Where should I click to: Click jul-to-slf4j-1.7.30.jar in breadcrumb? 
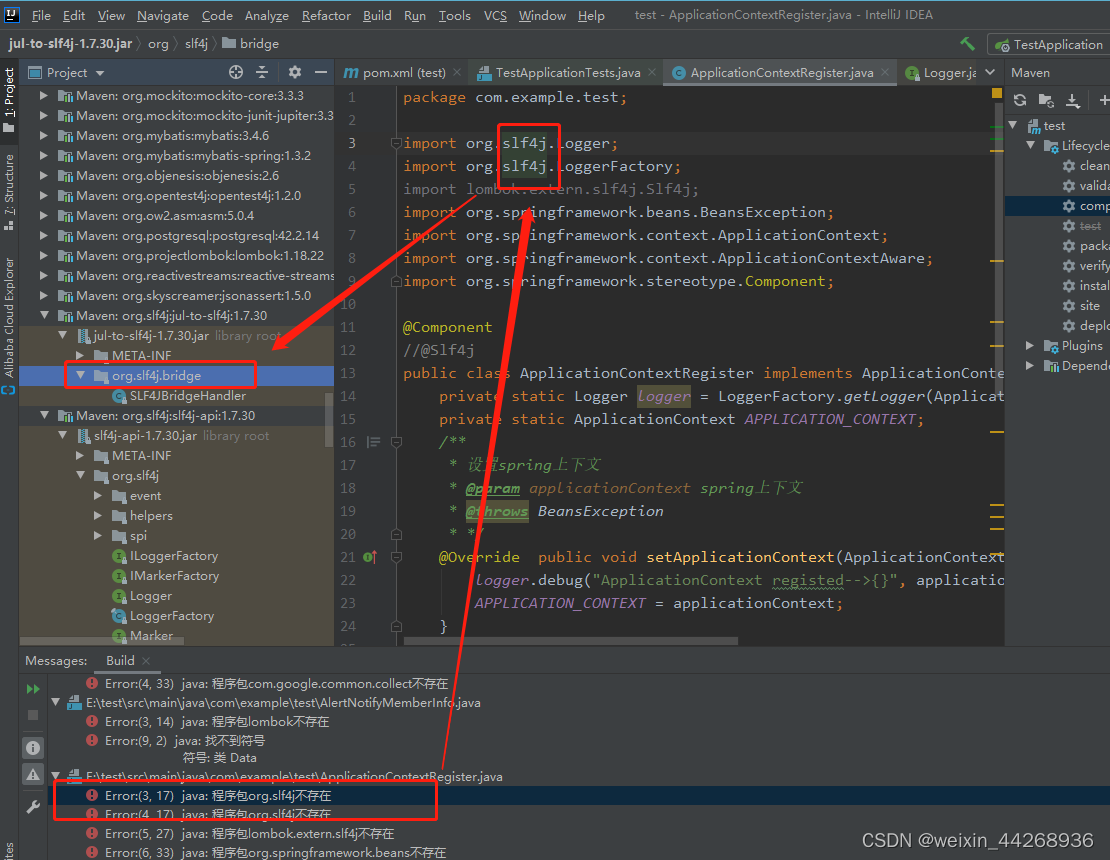coord(70,44)
